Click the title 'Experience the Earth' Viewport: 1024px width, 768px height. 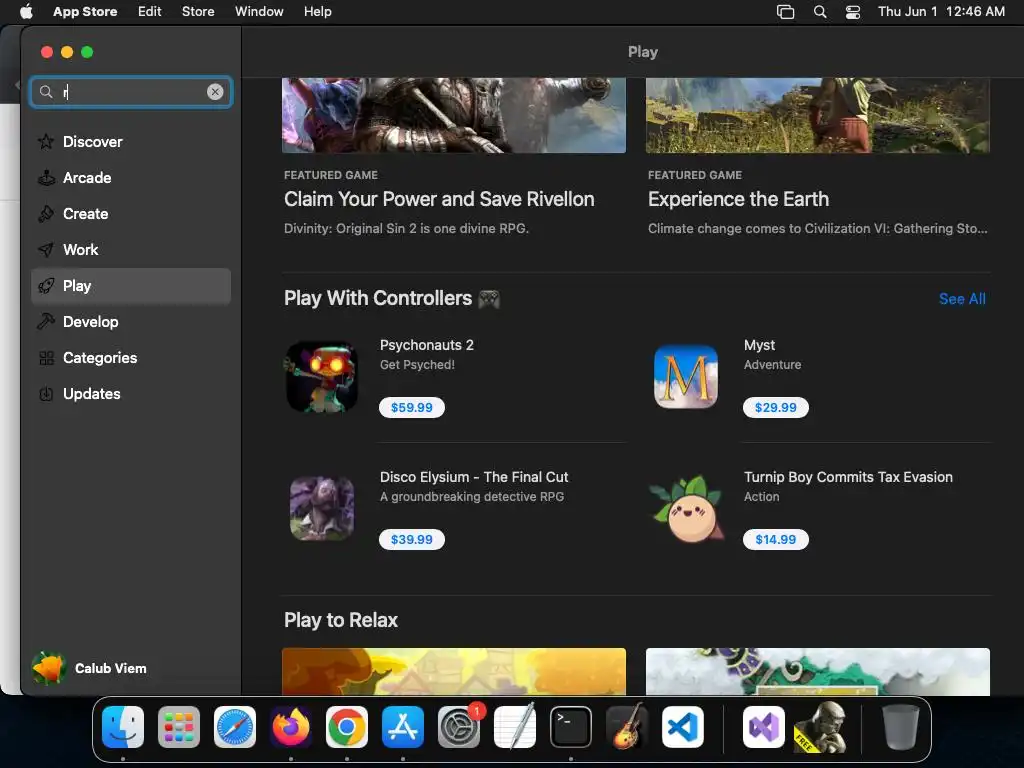pyautogui.click(x=738, y=199)
